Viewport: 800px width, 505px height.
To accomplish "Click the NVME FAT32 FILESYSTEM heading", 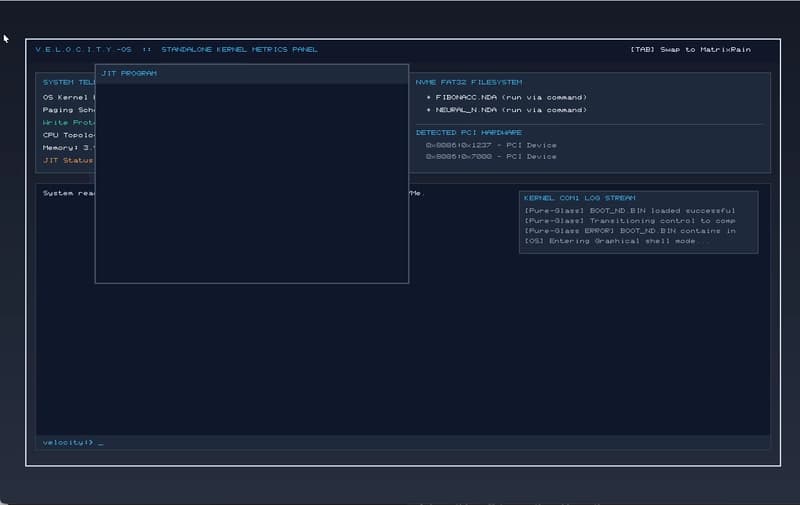I will tap(468, 82).
